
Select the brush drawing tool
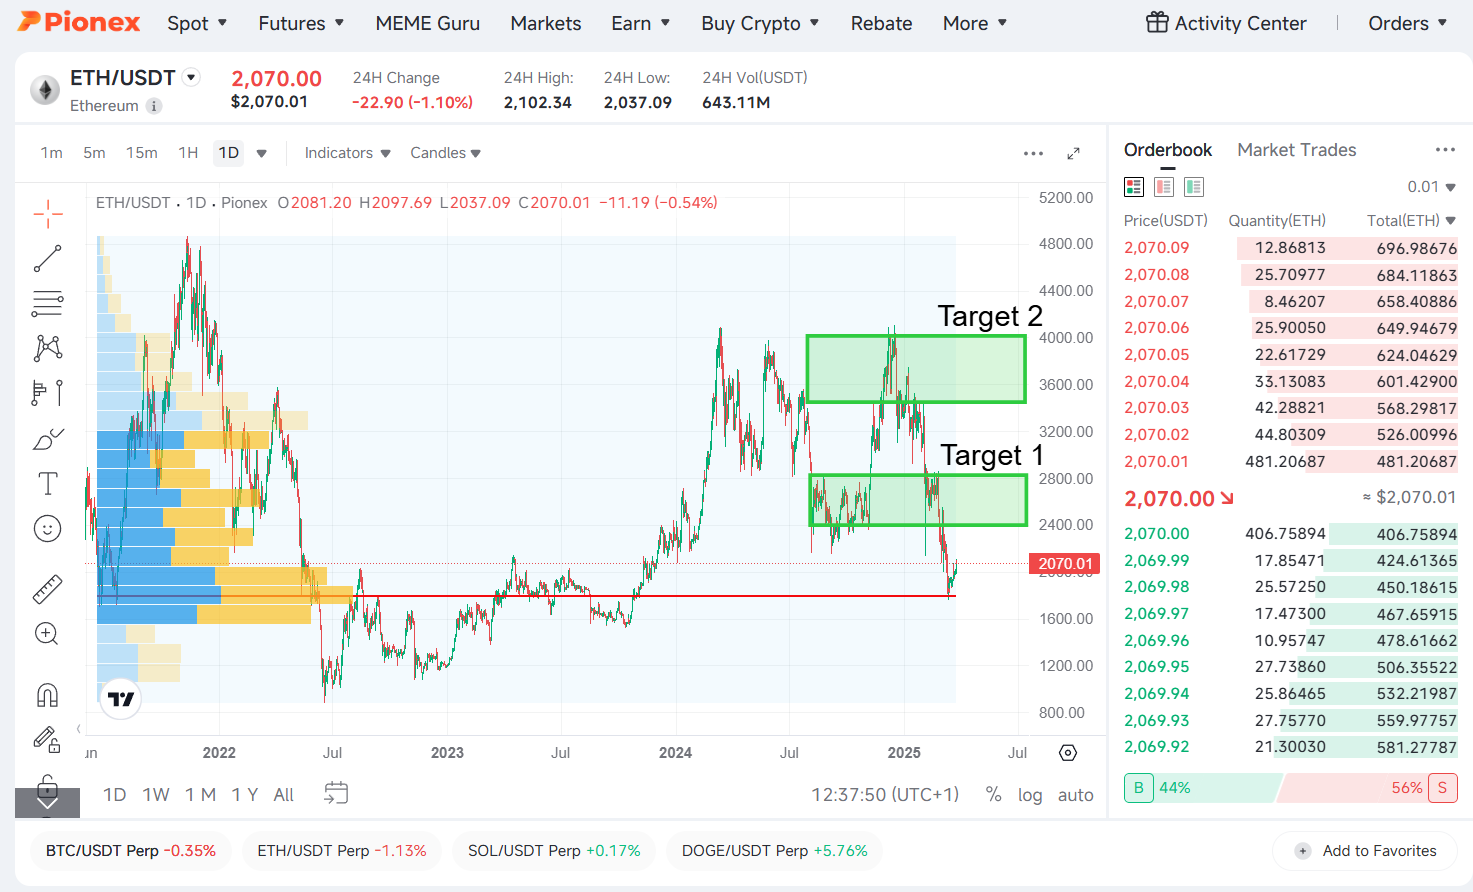(47, 439)
